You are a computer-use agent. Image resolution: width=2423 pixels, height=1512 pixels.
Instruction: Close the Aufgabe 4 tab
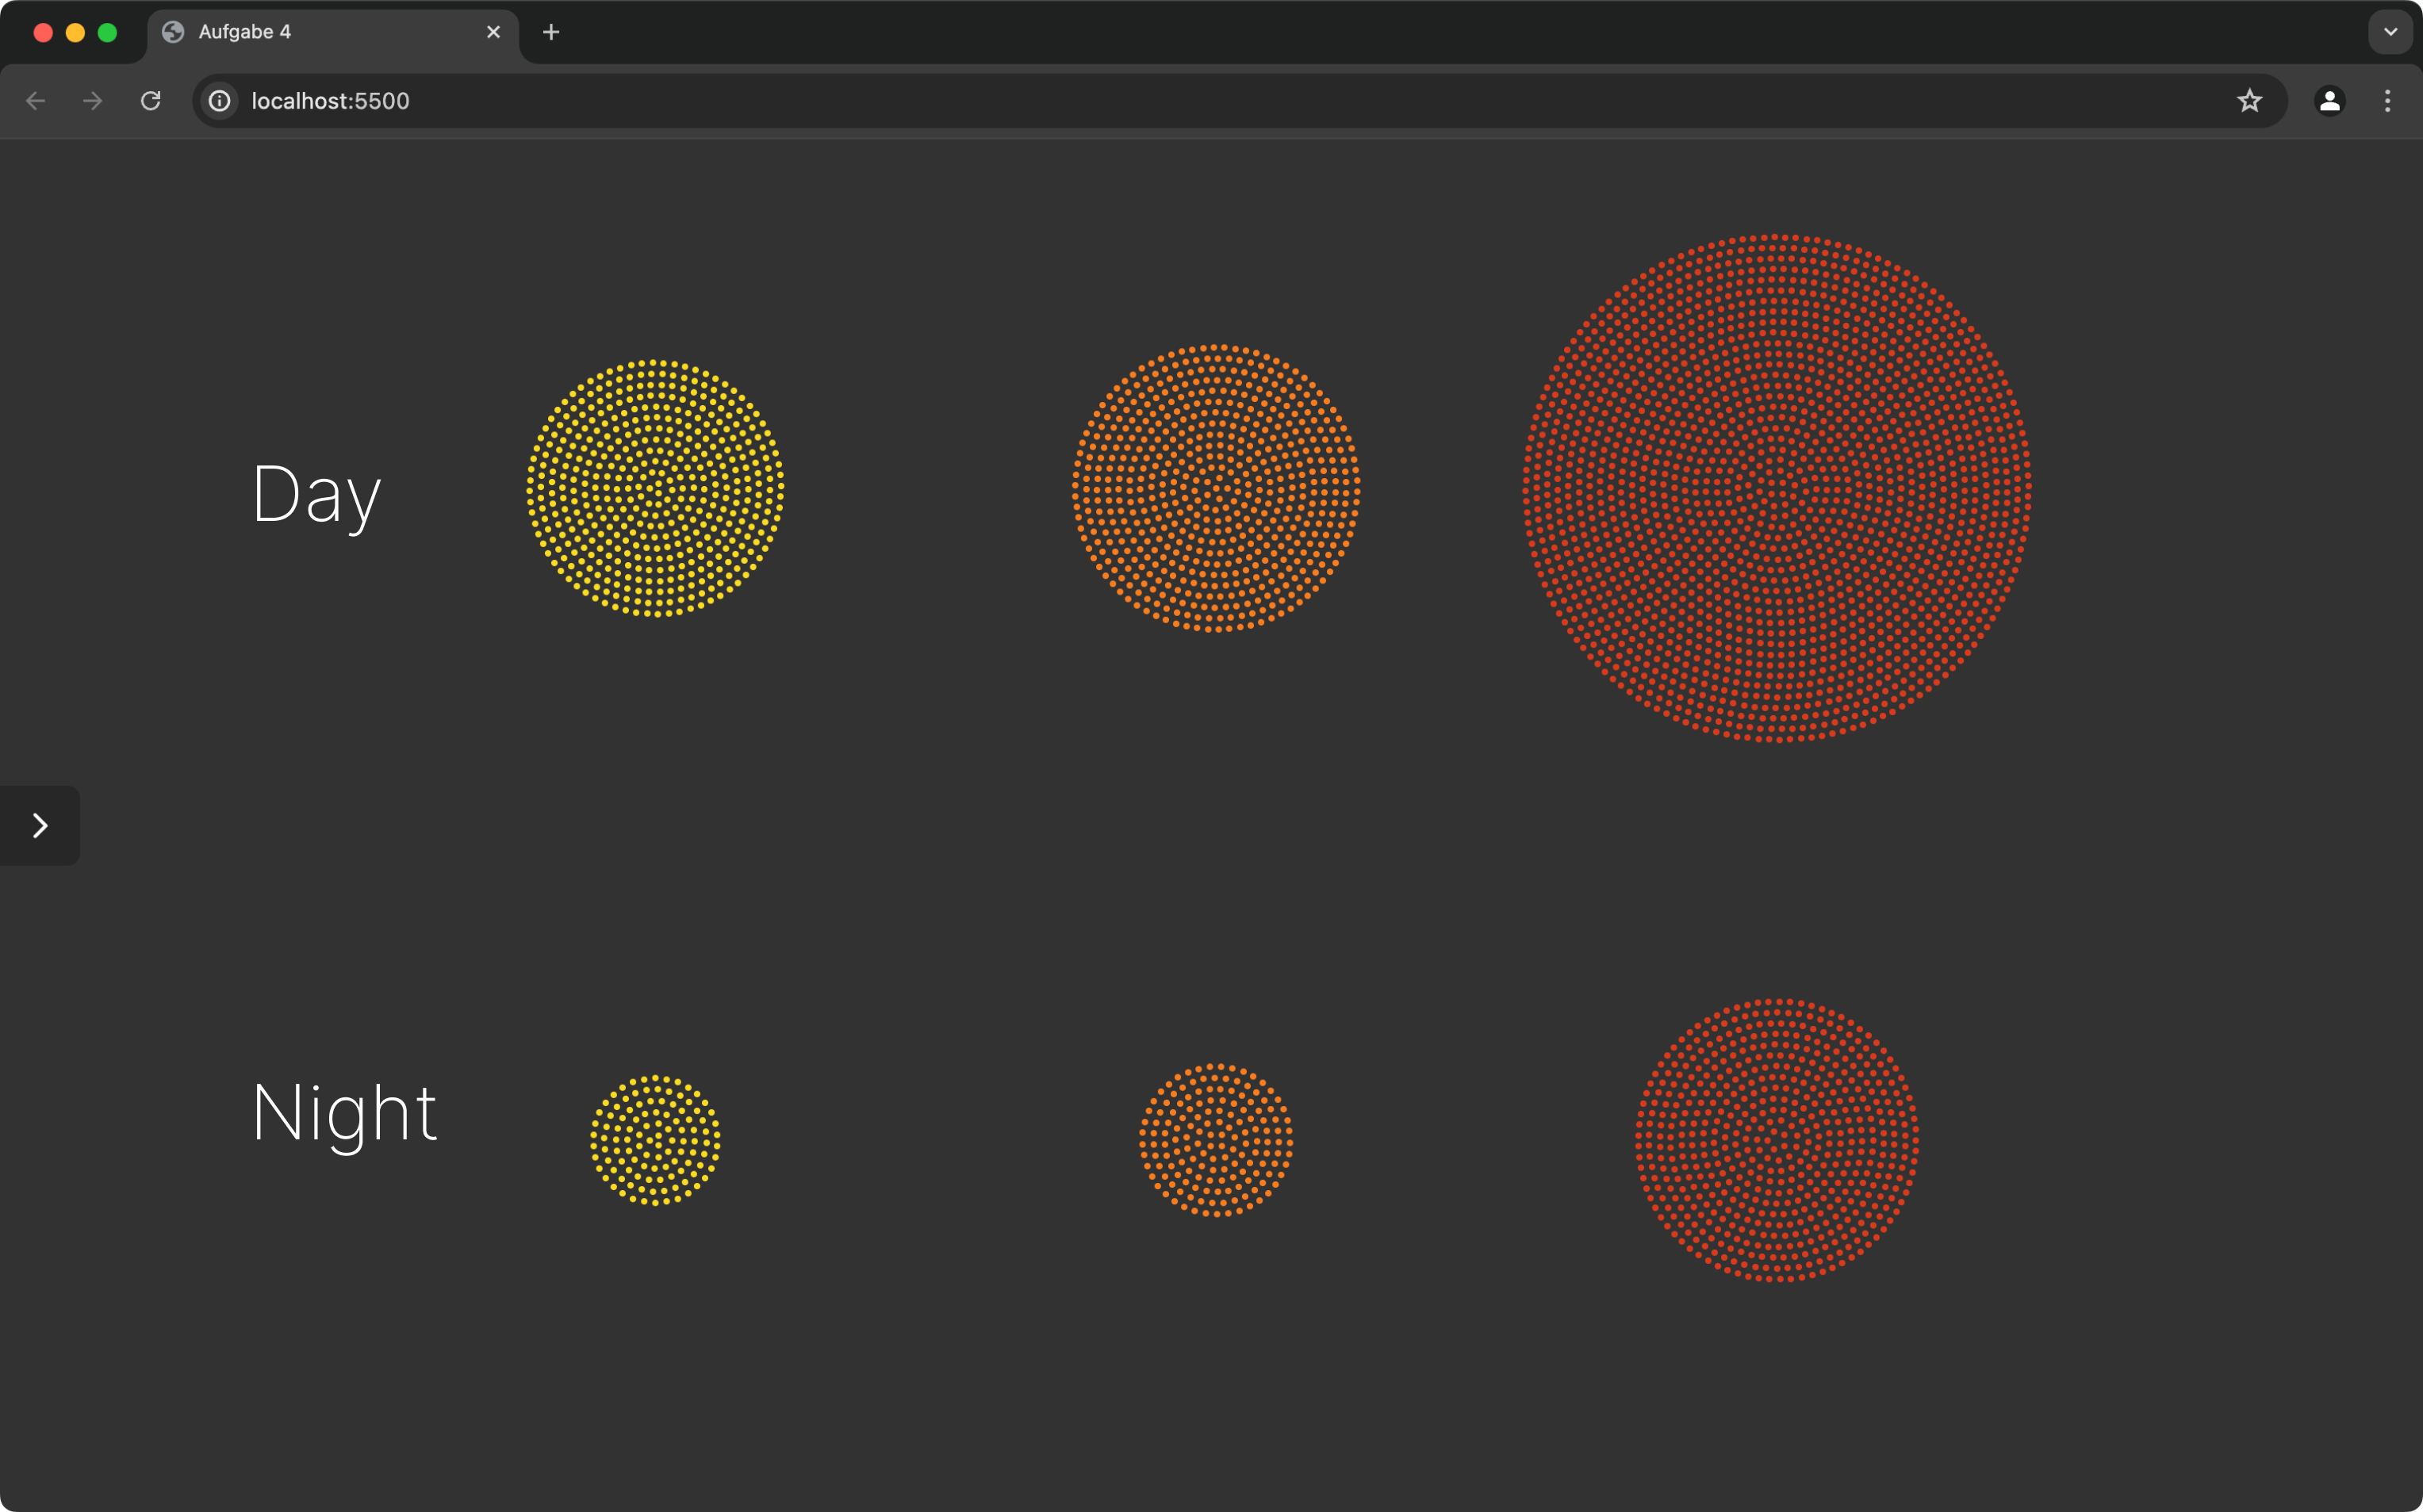493,32
